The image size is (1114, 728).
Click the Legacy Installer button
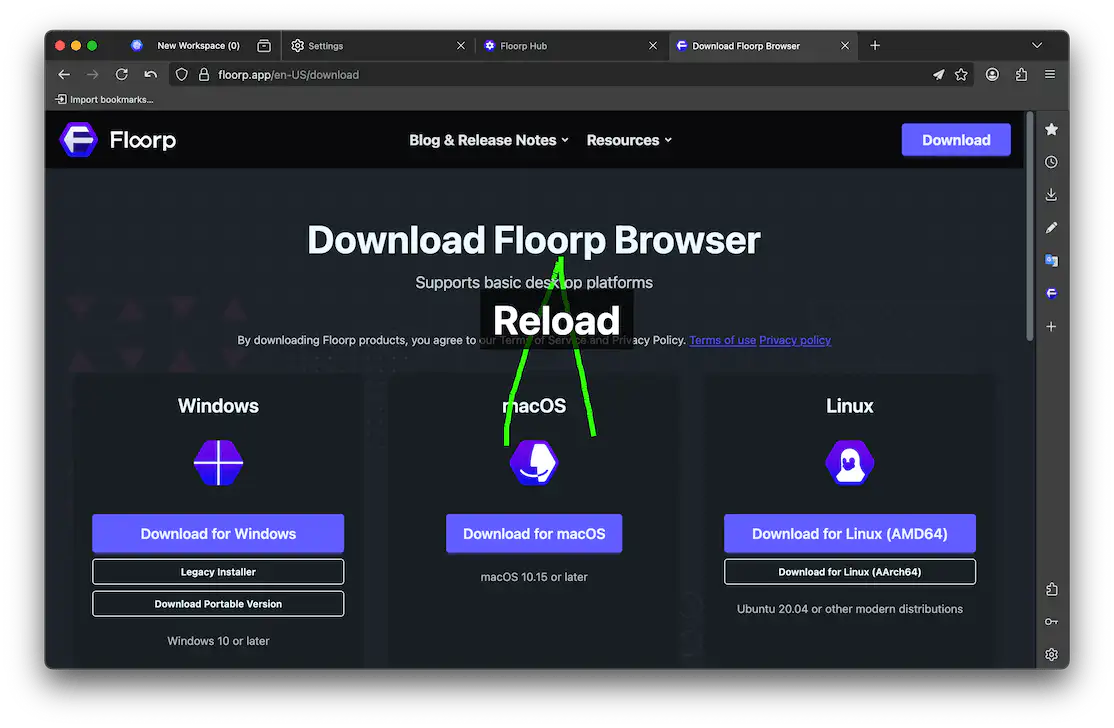click(218, 572)
